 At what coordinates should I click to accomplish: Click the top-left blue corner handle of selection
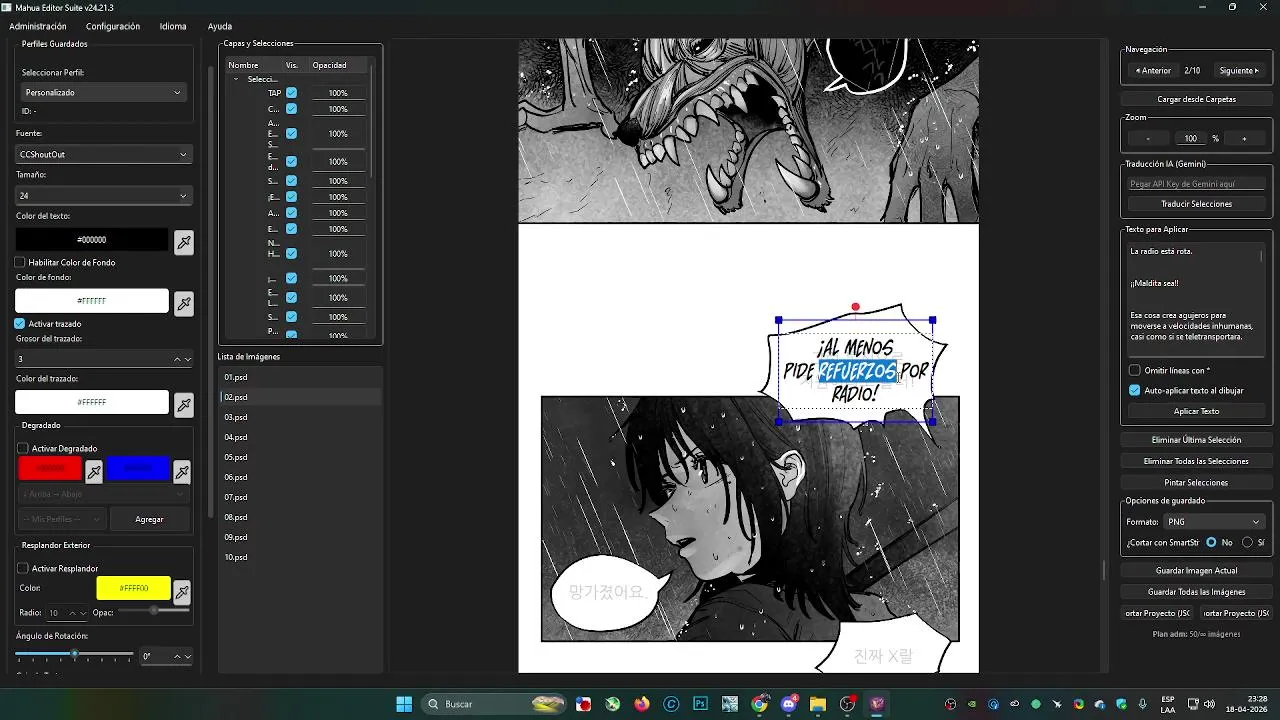coord(779,320)
